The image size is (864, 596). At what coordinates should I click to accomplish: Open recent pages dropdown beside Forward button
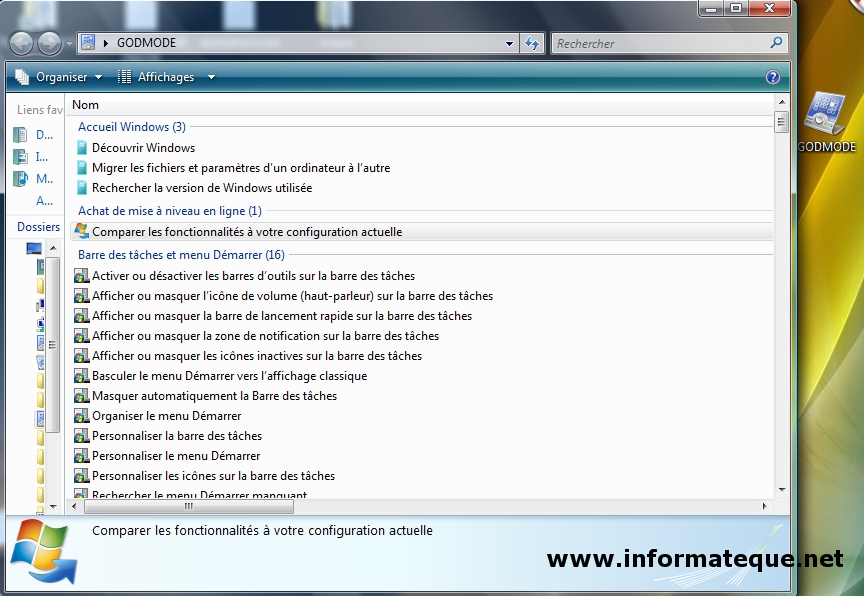(69, 44)
